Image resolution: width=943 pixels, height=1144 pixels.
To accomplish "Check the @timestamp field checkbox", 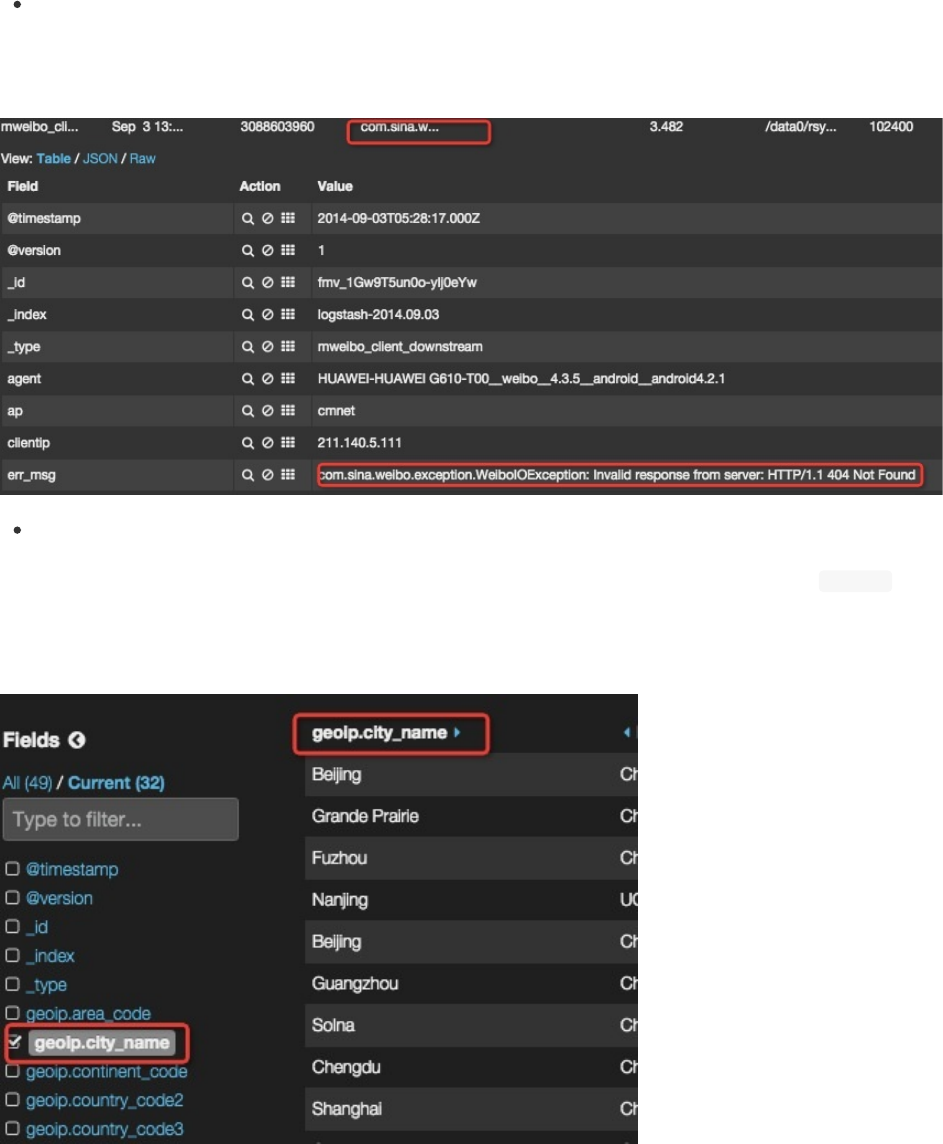I will click(x=12, y=869).
